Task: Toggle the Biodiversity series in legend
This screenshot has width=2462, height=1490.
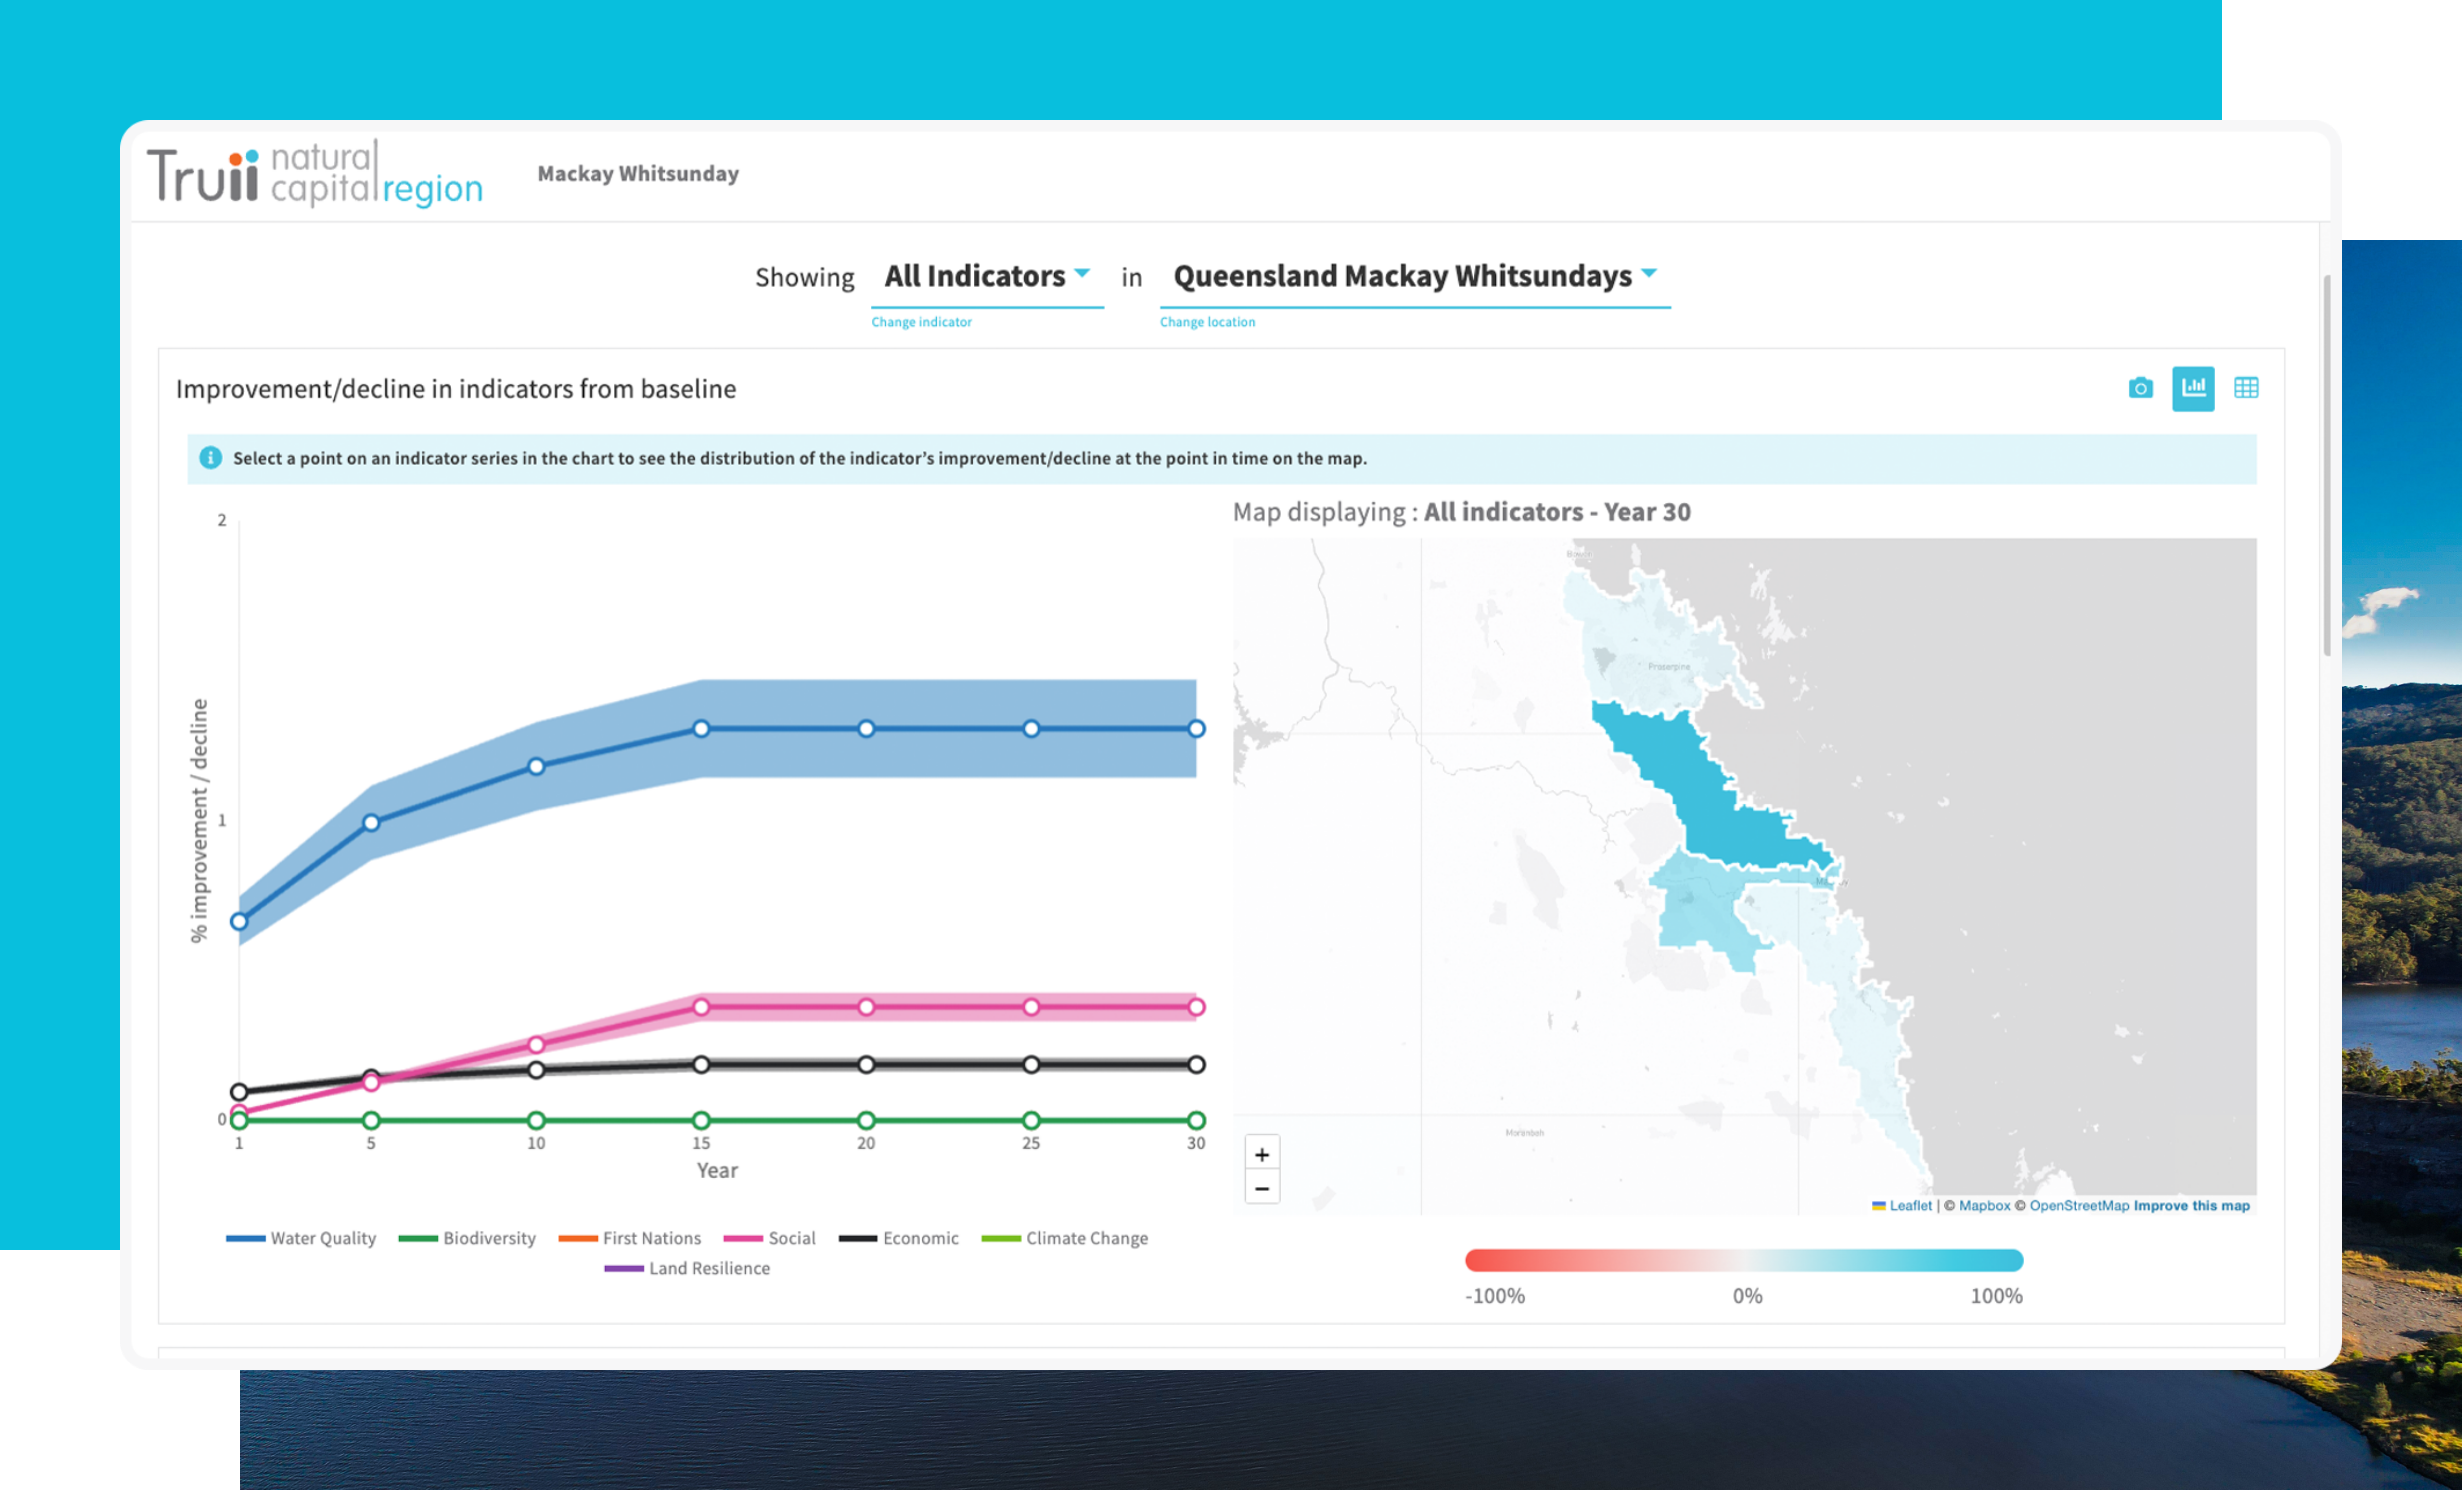Action: point(467,1238)
